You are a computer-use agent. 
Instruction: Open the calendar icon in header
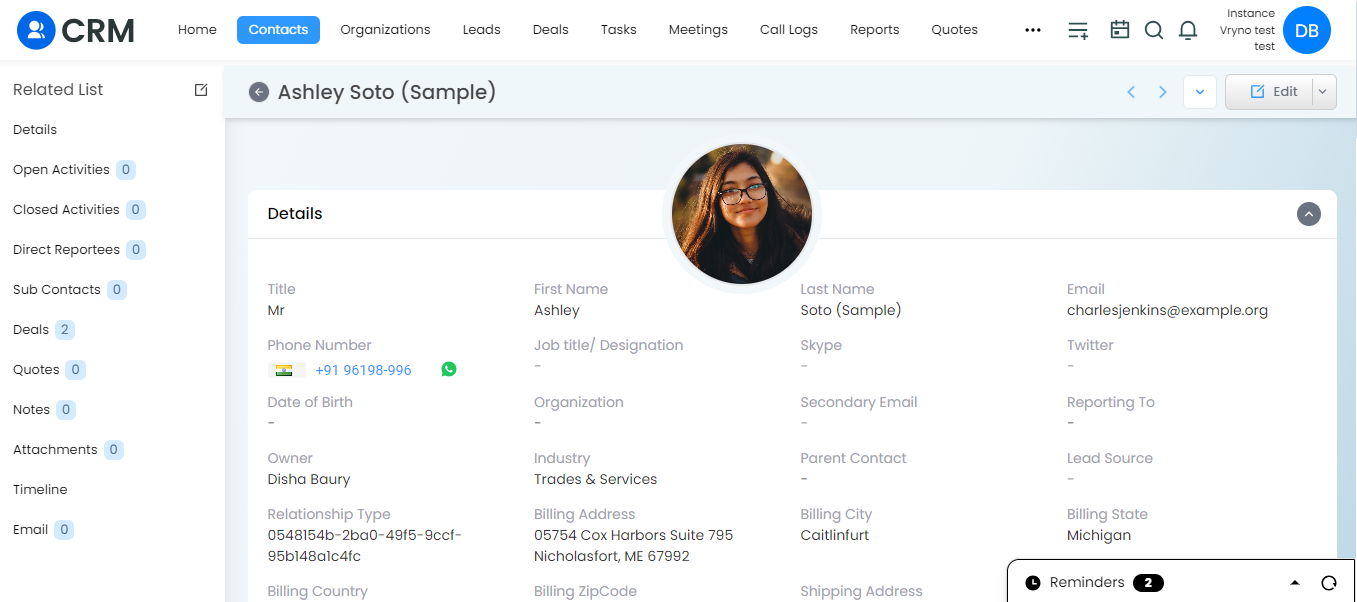pyautogui.click(x=1120, y=30)
